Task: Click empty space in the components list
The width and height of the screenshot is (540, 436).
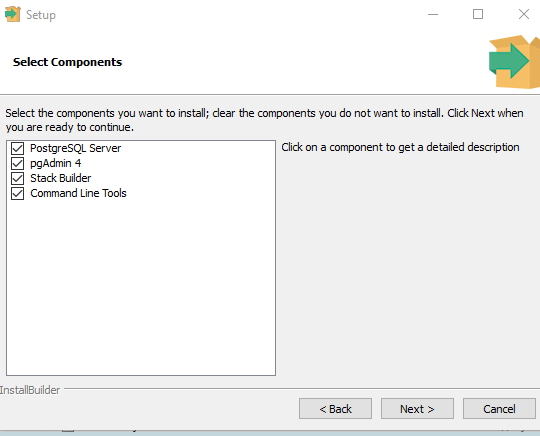Action: [141, 286]
